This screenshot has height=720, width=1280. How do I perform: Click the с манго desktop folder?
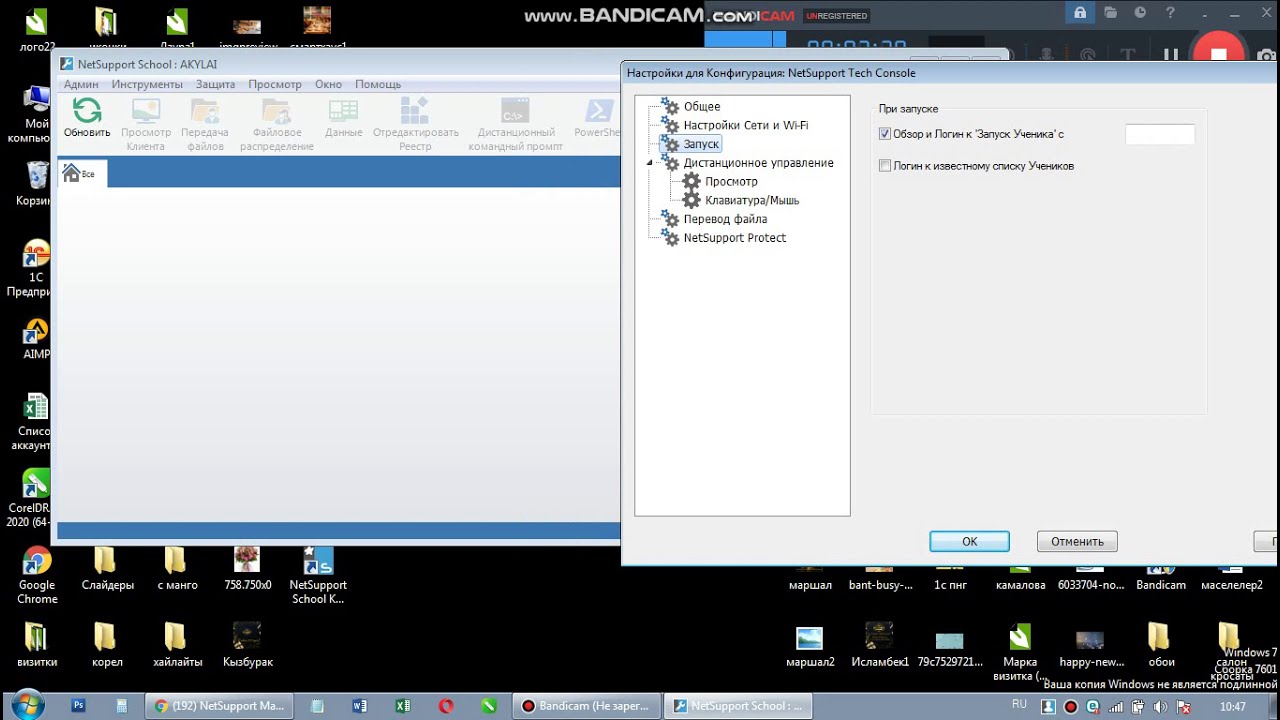[177, 568]
